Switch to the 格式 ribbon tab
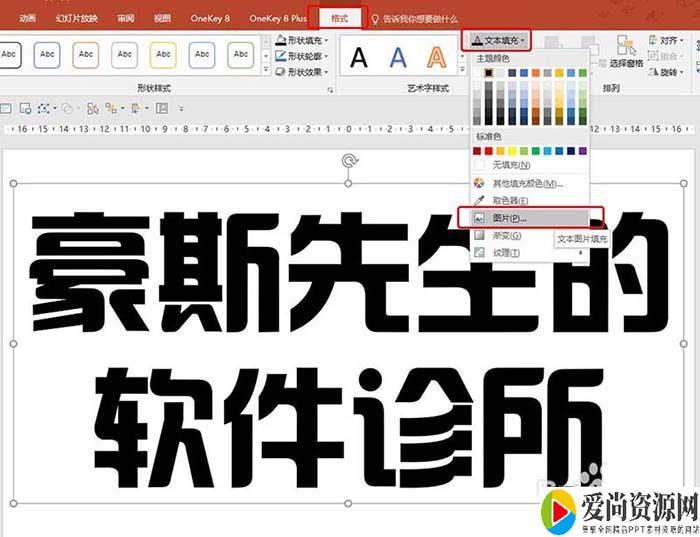 (338, 18)
